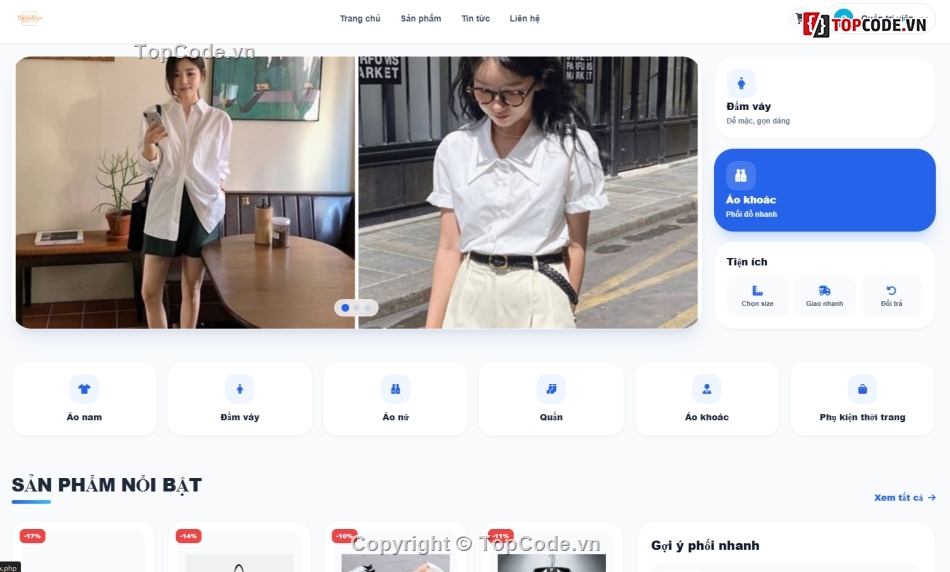Screen dimensions: 950x572
Task: Click the left banner image of woman with phone
Action: [185, 192]
